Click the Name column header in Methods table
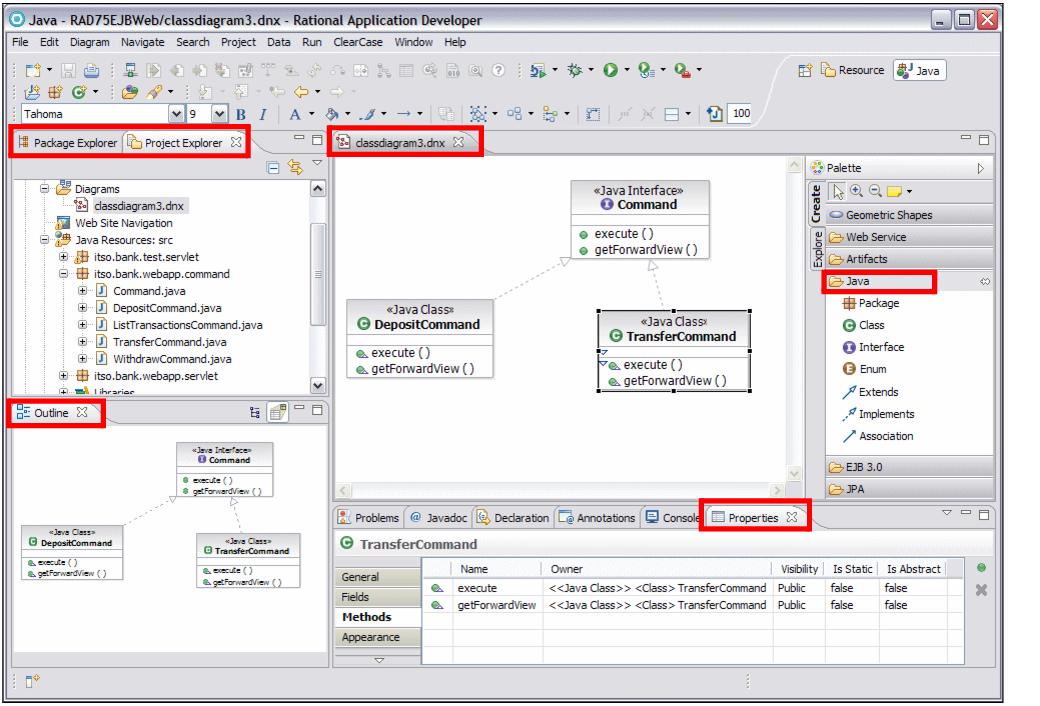 (x=497, y=569)
